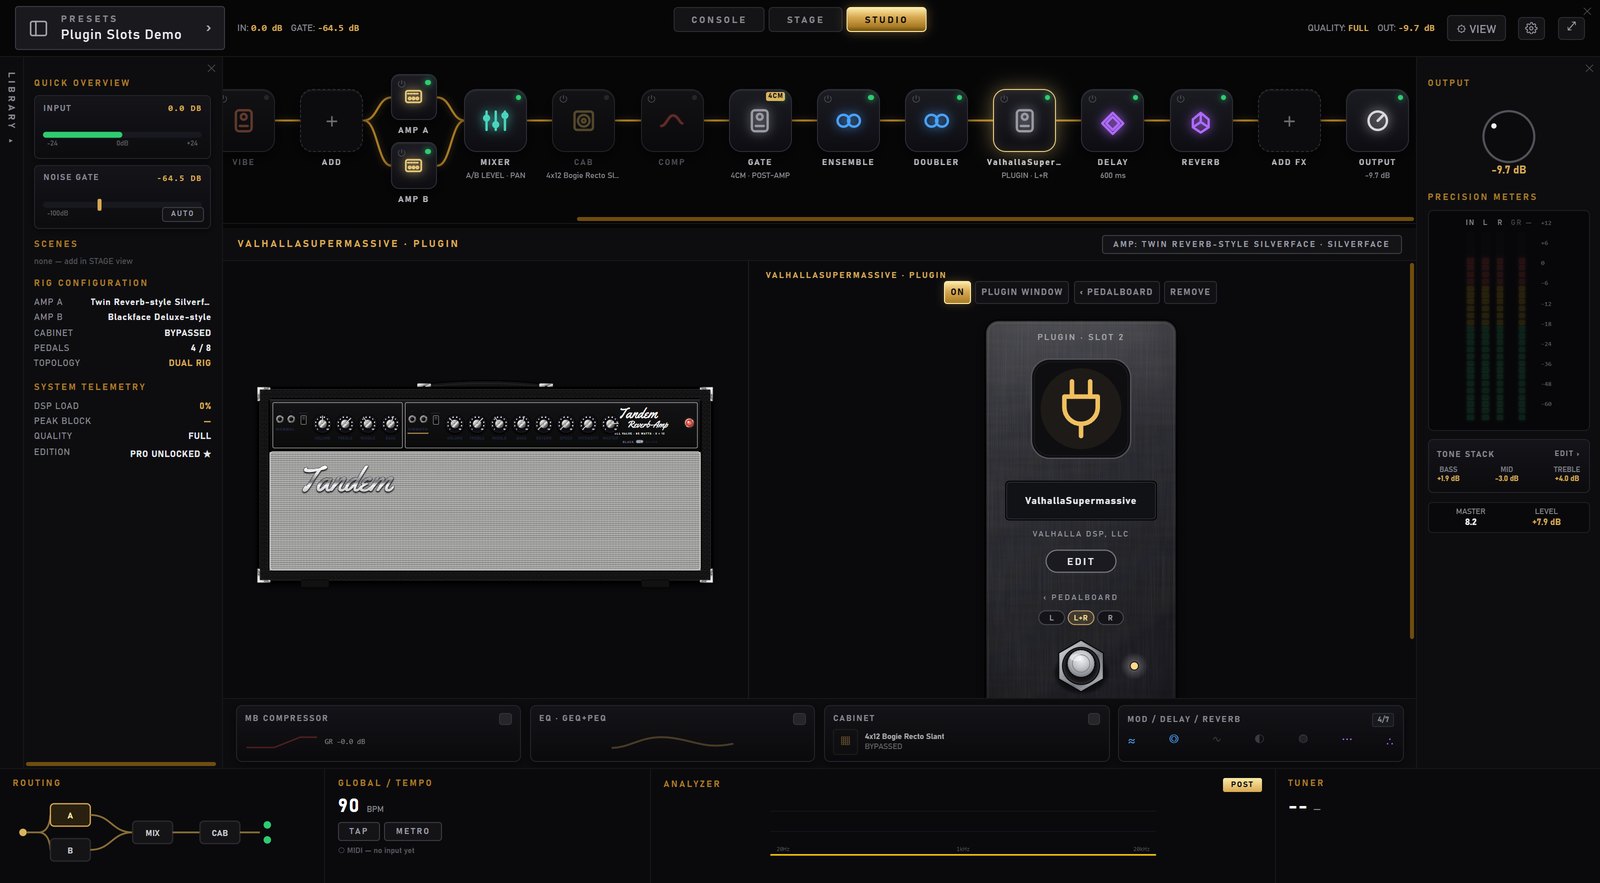Select the Gate 4CM block
Image resolution: width=1600 pixels, height=883 pixels.
pyautogui.click(x=760, y=121)
